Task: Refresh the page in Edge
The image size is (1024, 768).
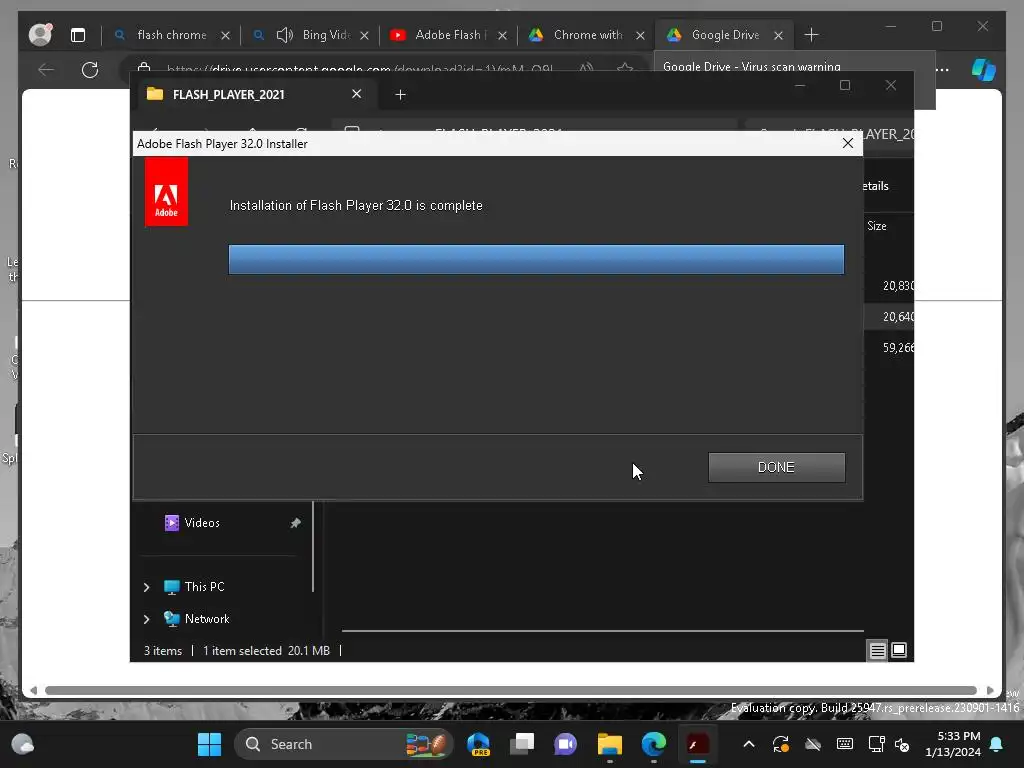Action: tap(90, 69)
